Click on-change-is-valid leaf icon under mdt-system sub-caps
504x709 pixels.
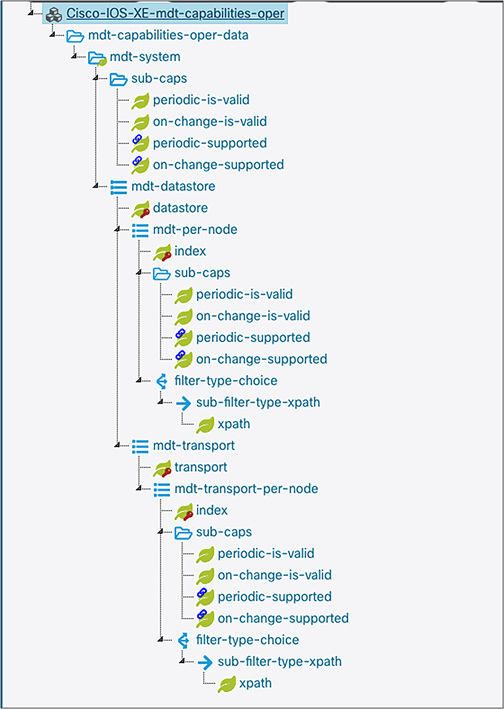pyautogui.click(x=141, y=122)
